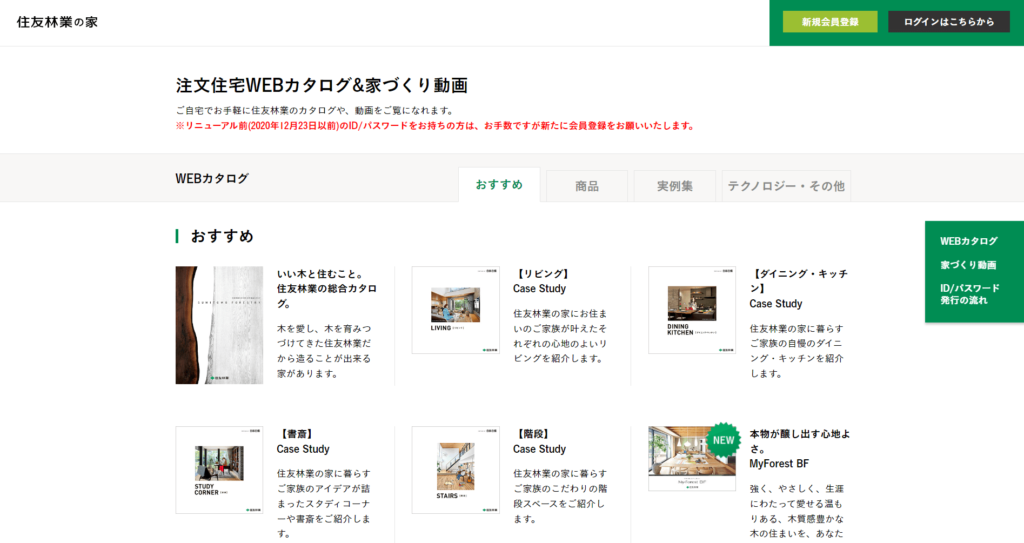1024x543 pixels.
Task: Click the リビングを紹介します description text
Action: pyautogui.click(x=560, y=336)
